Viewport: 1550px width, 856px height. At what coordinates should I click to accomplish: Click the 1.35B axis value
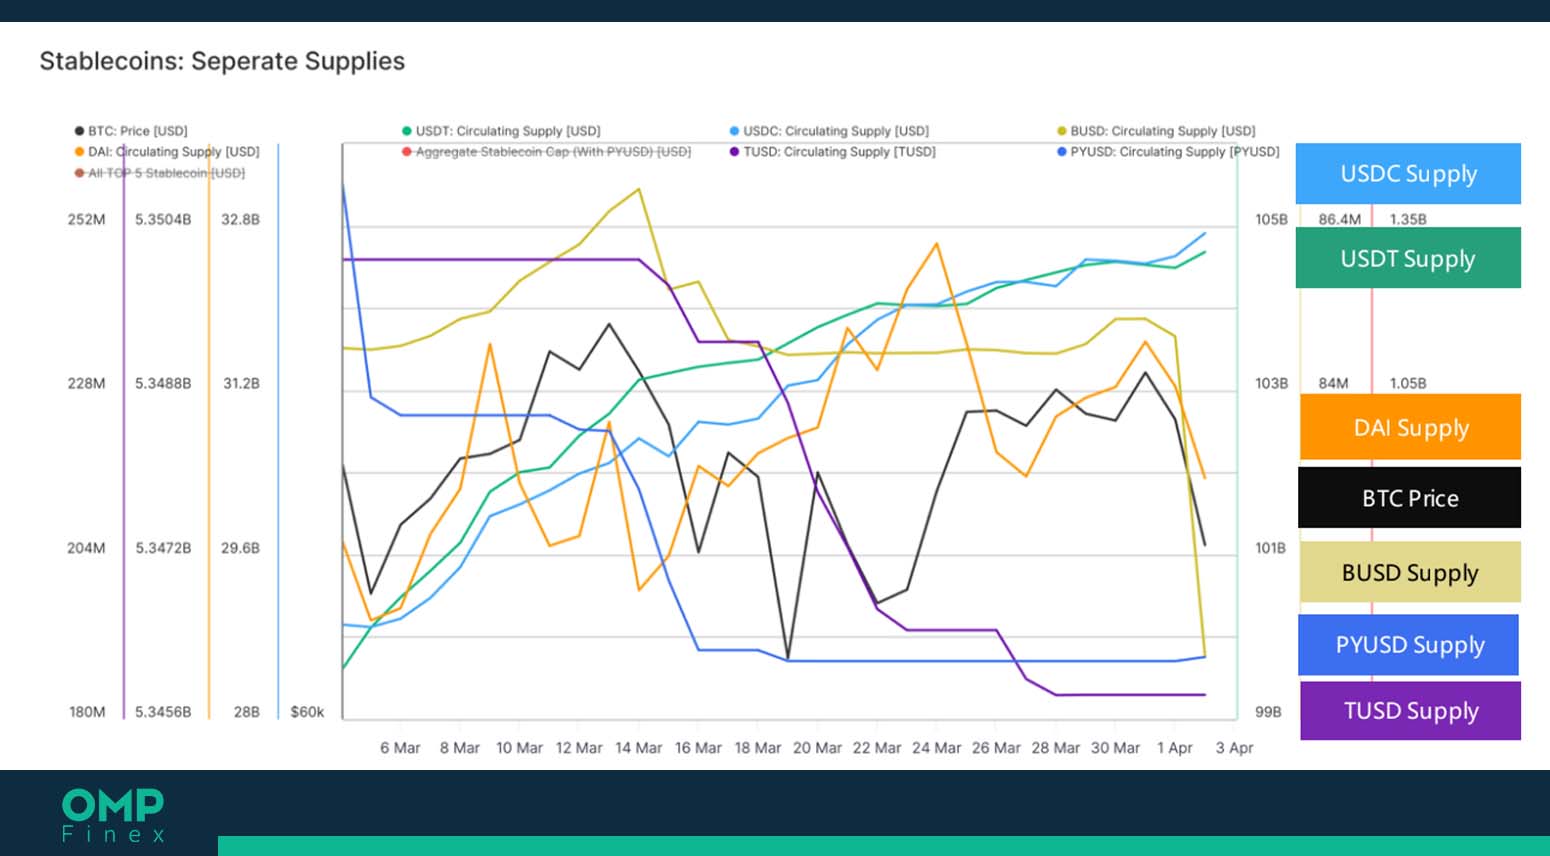pyautogui.click(x=1408, y=219)
